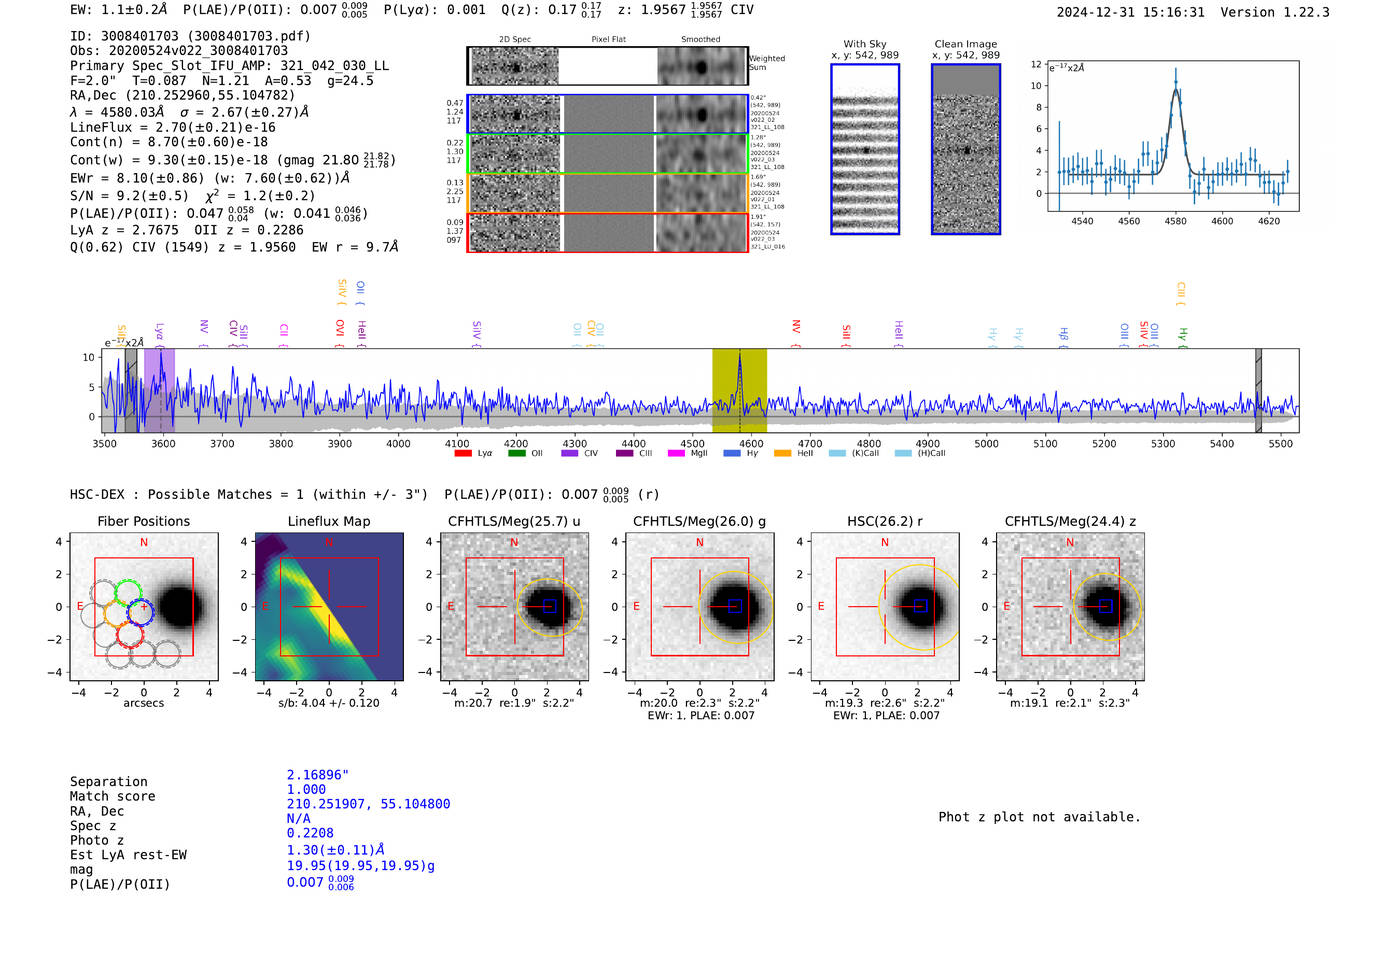This screenshot has width=1400, height=953.
Task: Open the Lineflux Map image
Action: coord(329,606)
